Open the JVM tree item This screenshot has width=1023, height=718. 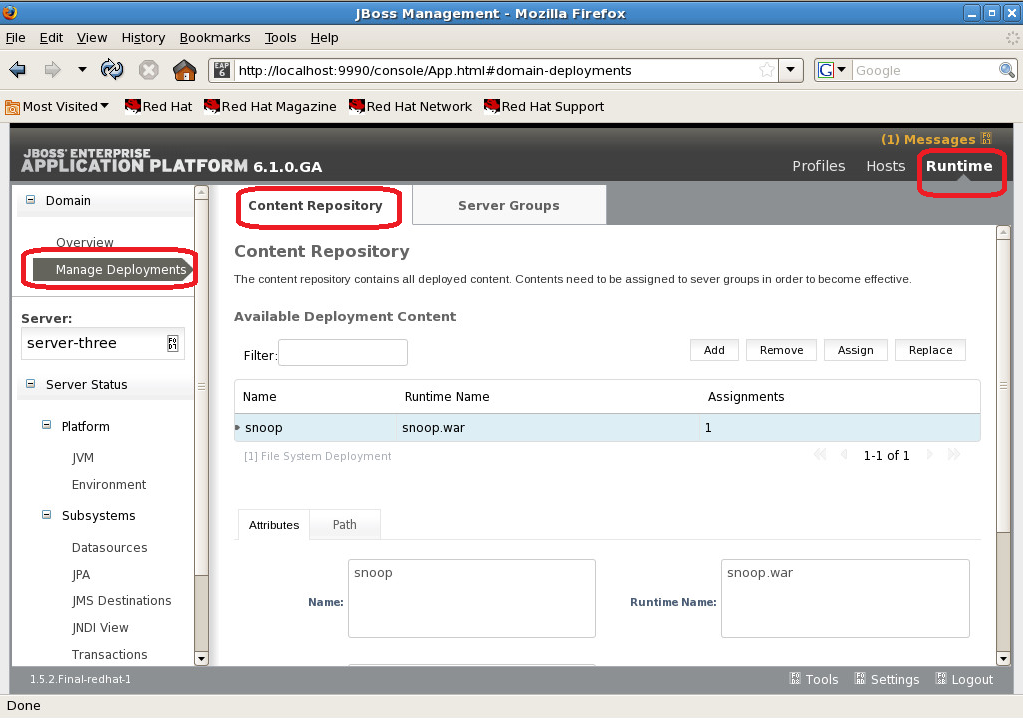tap(83, 457)
